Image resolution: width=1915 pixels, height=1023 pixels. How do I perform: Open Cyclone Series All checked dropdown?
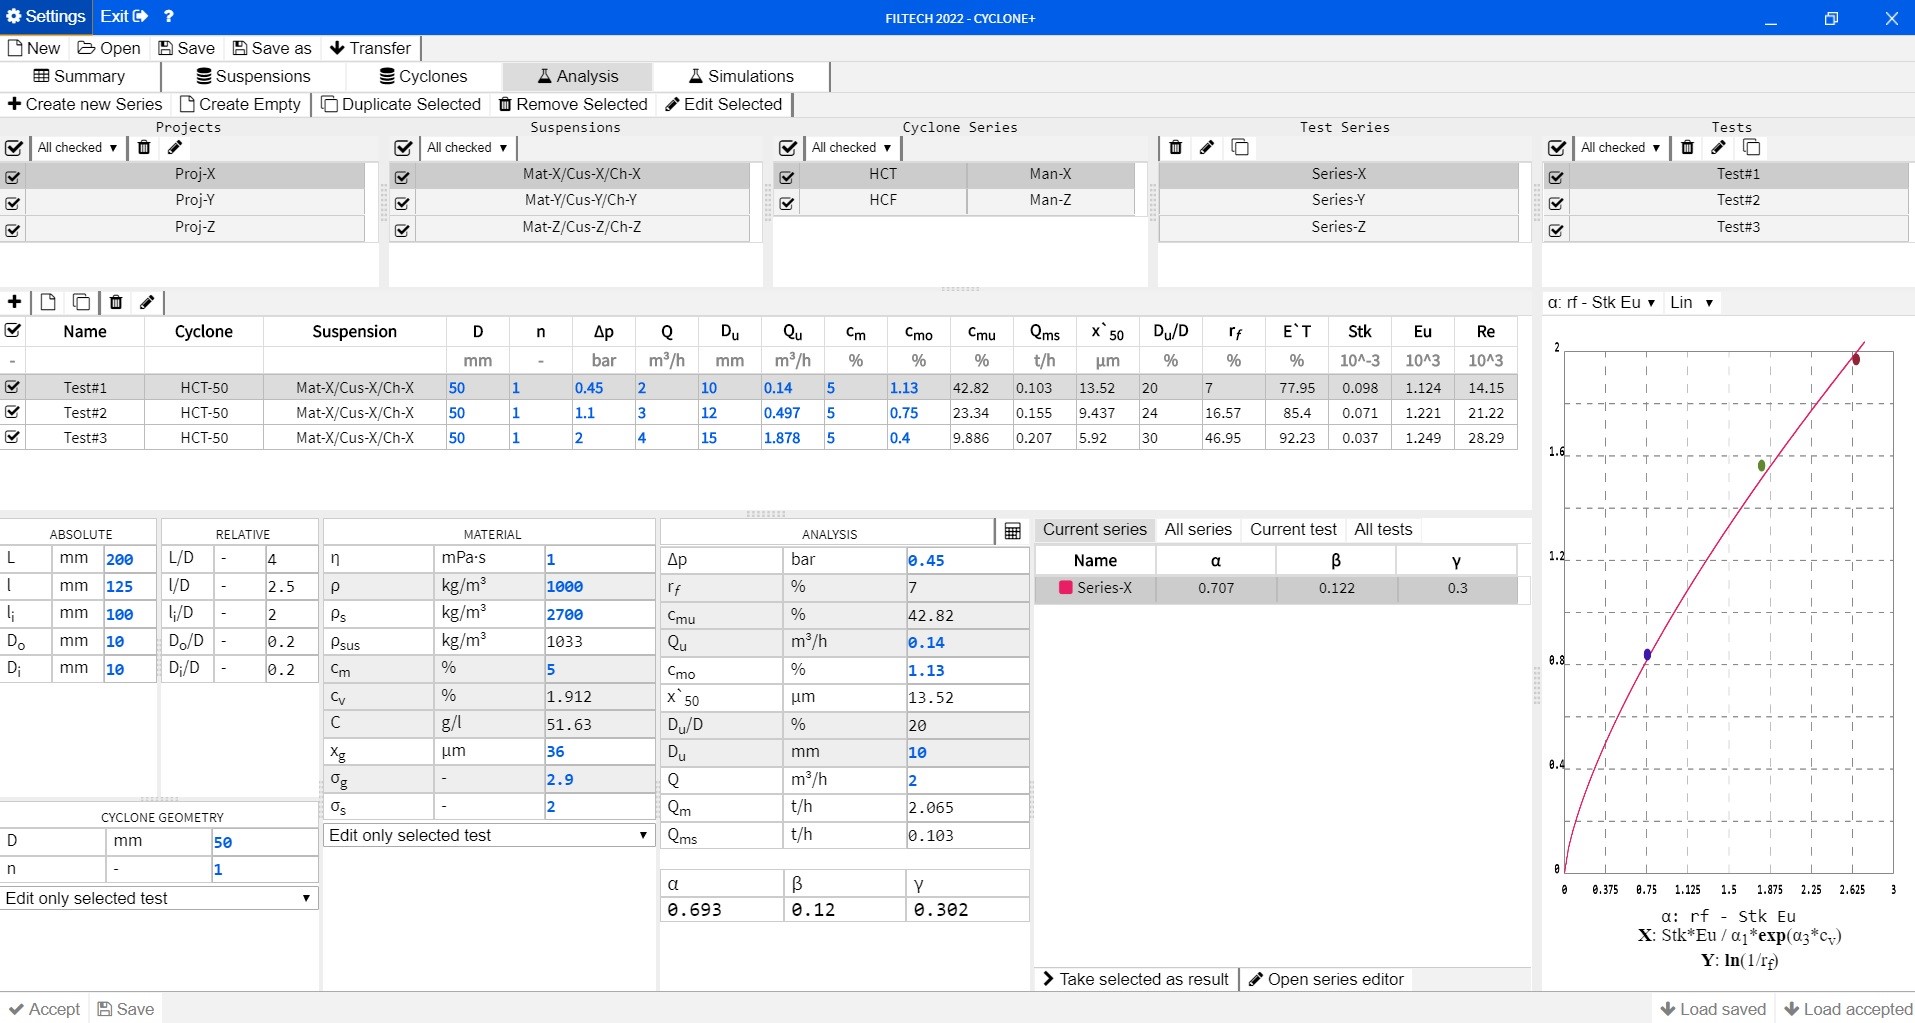pos(851,147)
